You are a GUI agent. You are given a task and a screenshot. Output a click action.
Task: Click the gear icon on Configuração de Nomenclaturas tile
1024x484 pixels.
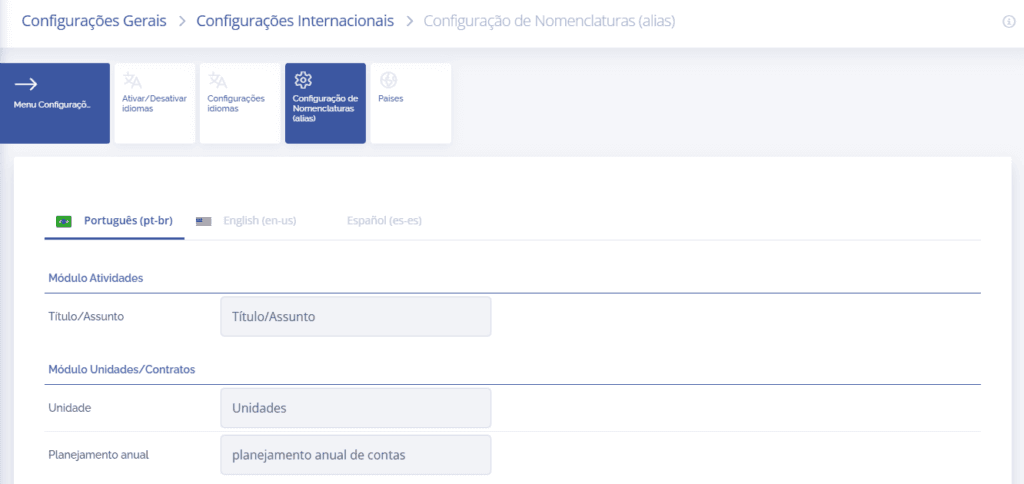tap(303, 80)
